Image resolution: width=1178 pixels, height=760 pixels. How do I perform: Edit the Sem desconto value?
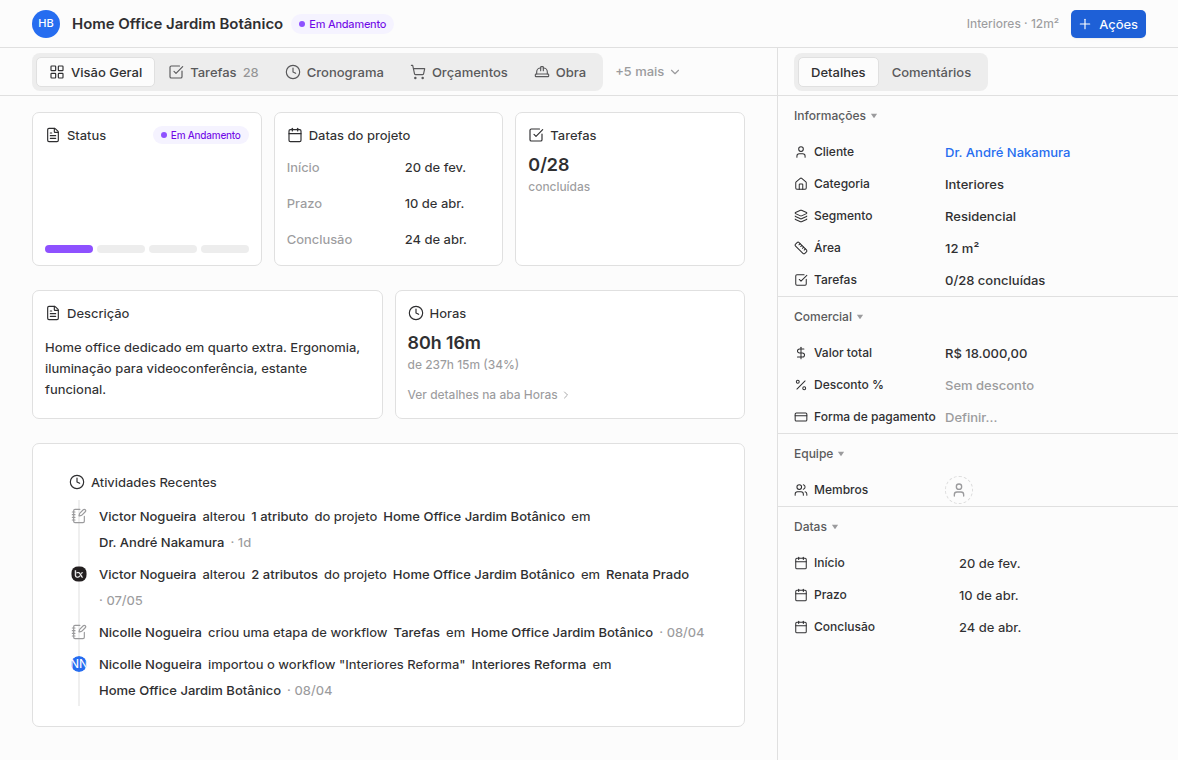click(989, 385)
